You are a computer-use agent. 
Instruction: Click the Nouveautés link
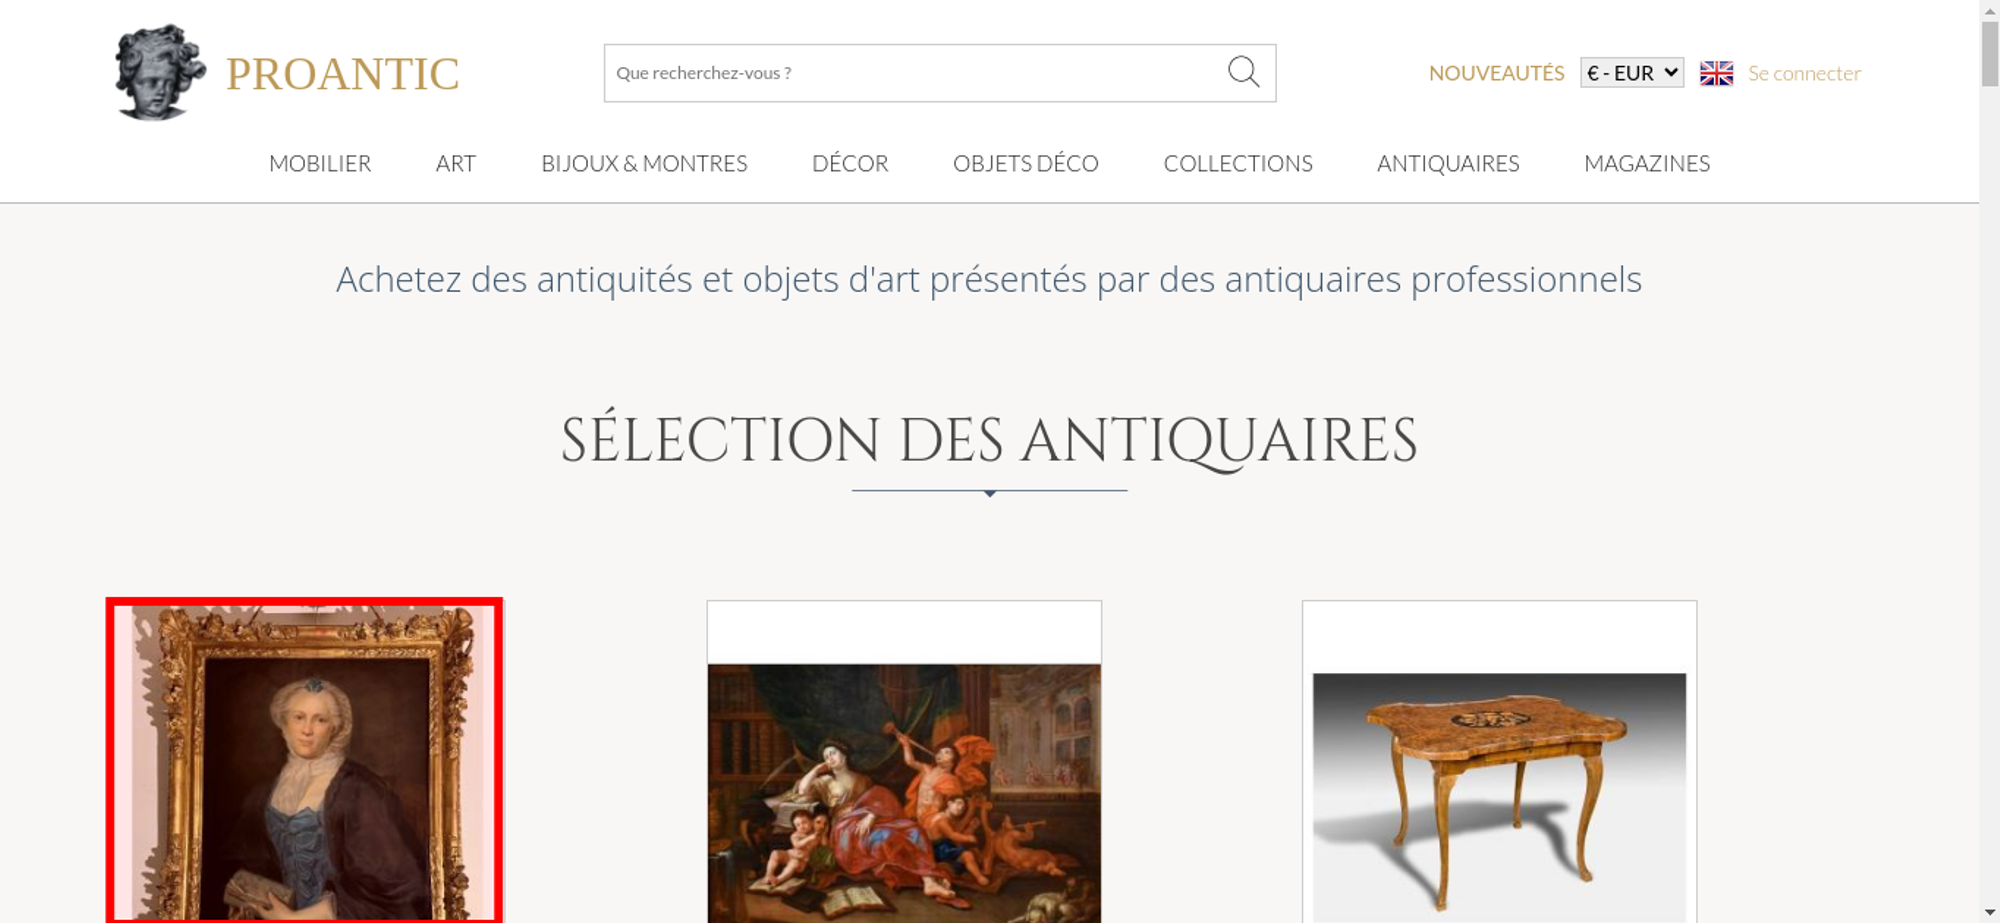1496,73
